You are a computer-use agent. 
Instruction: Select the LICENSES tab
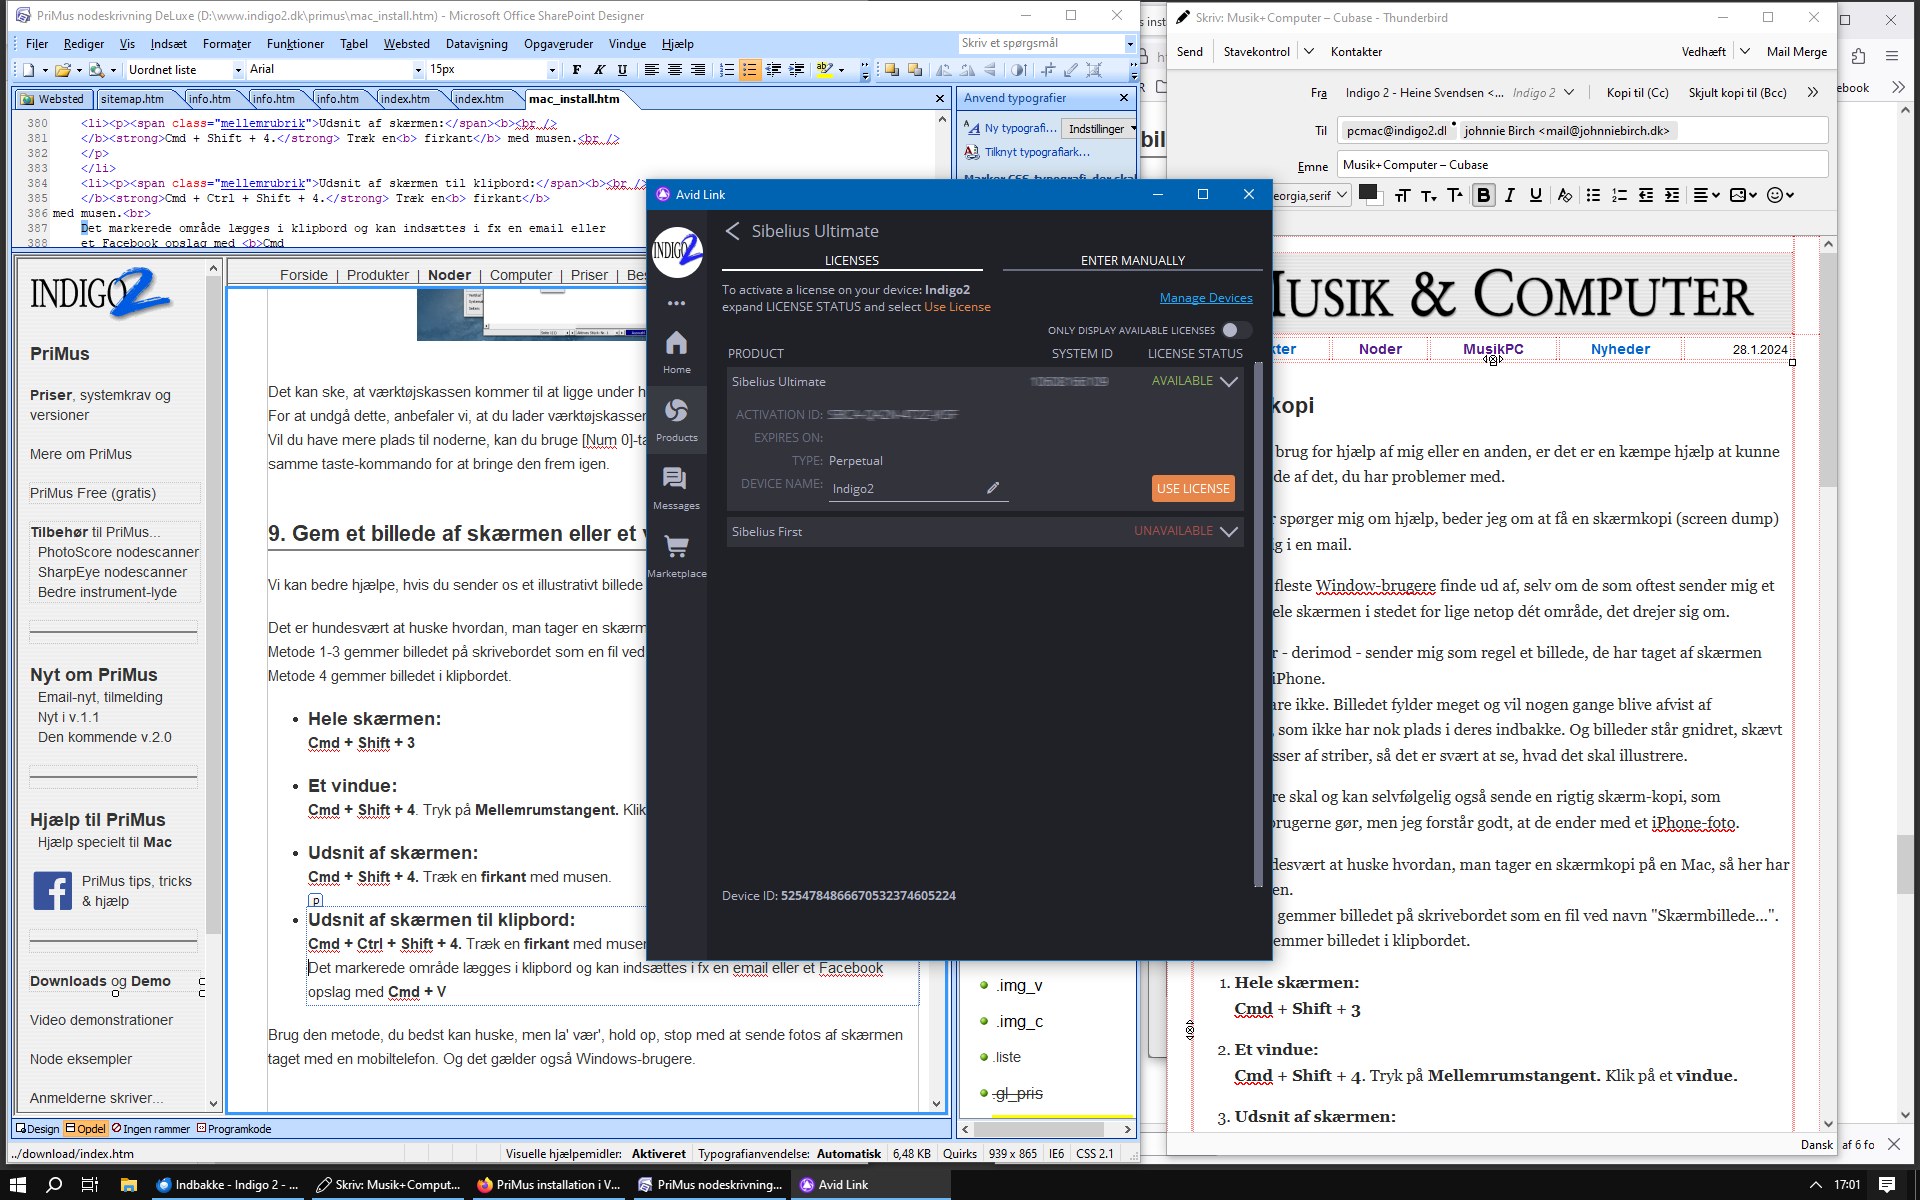click(x=852, y=261)
